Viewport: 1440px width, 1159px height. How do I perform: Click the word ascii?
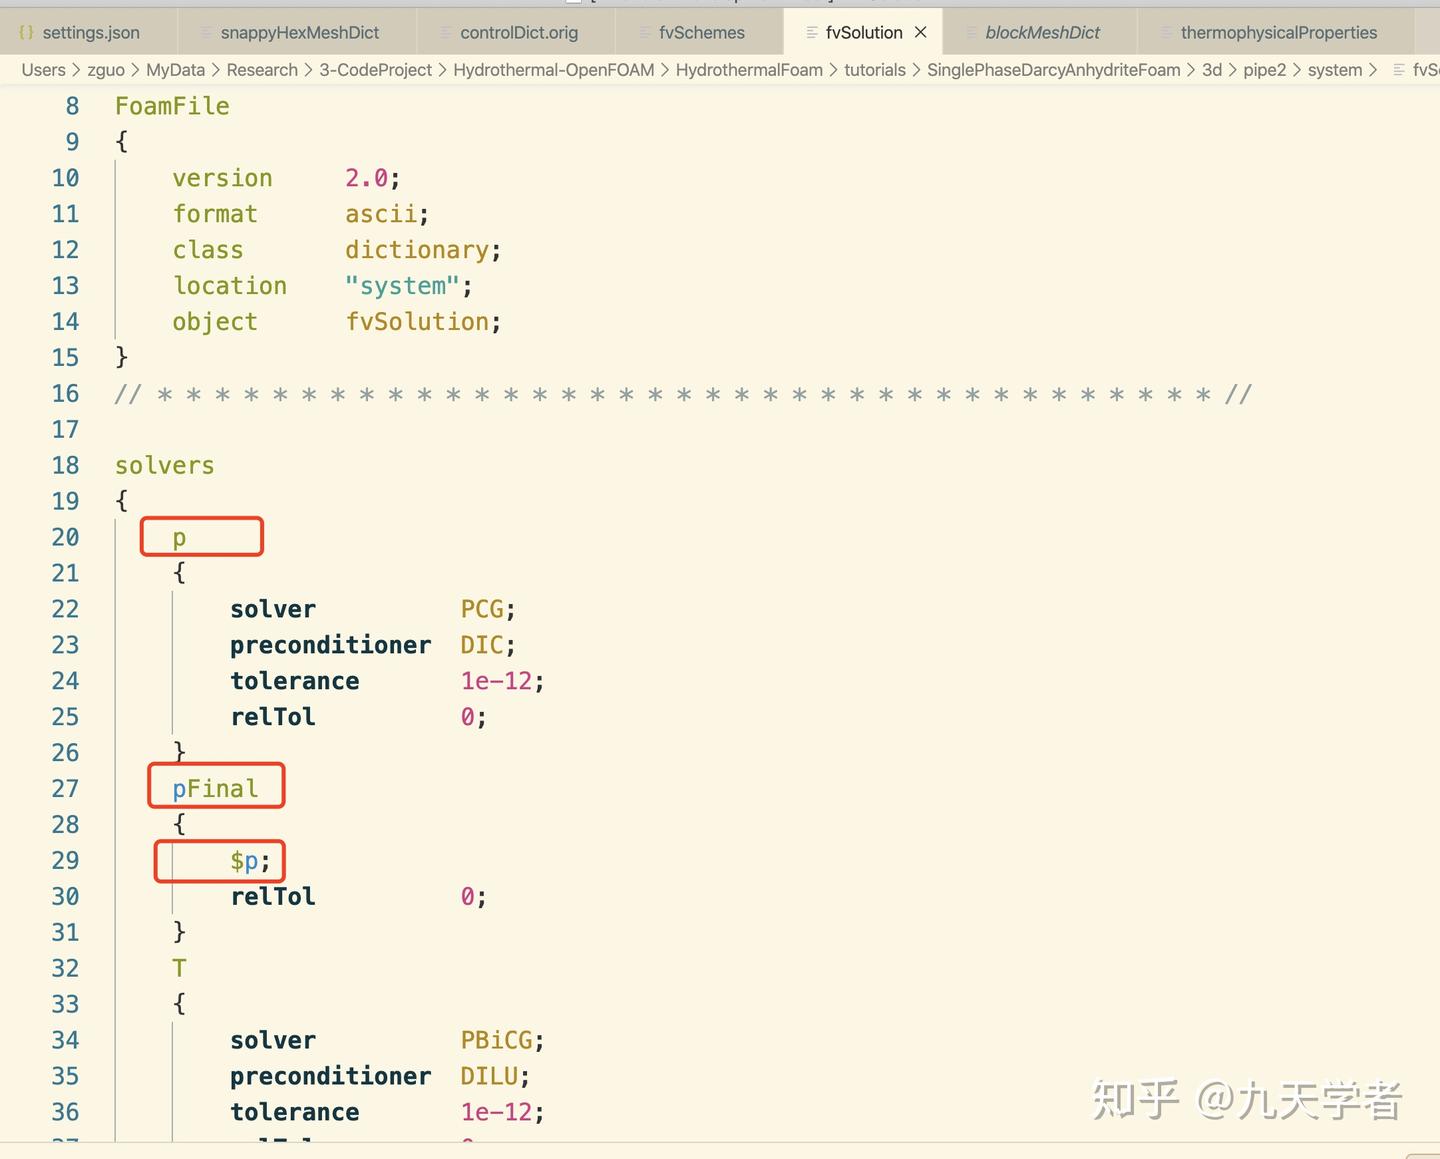point(381,214)
